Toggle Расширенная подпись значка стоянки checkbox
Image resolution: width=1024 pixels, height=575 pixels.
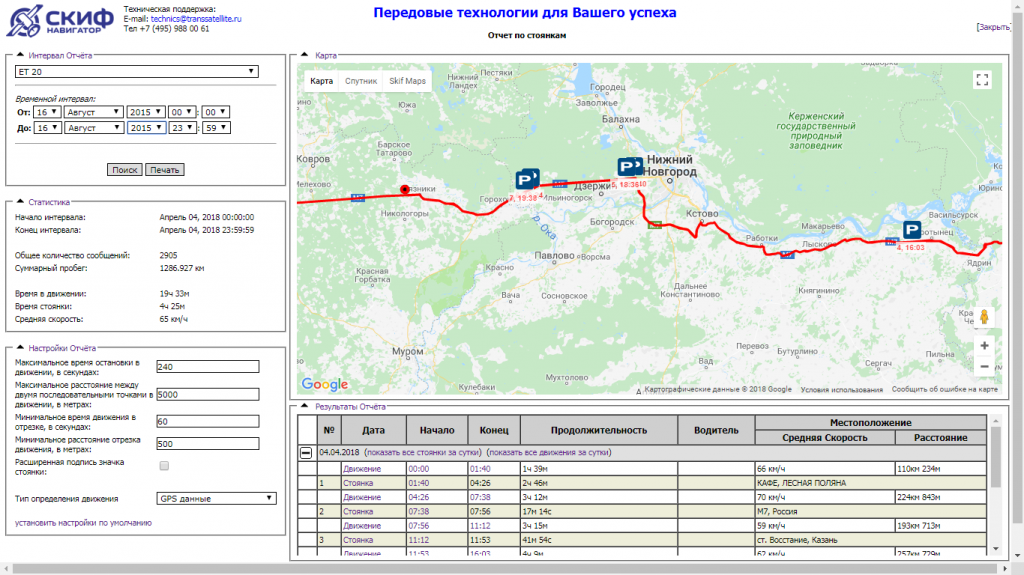[x=165, y=466]
